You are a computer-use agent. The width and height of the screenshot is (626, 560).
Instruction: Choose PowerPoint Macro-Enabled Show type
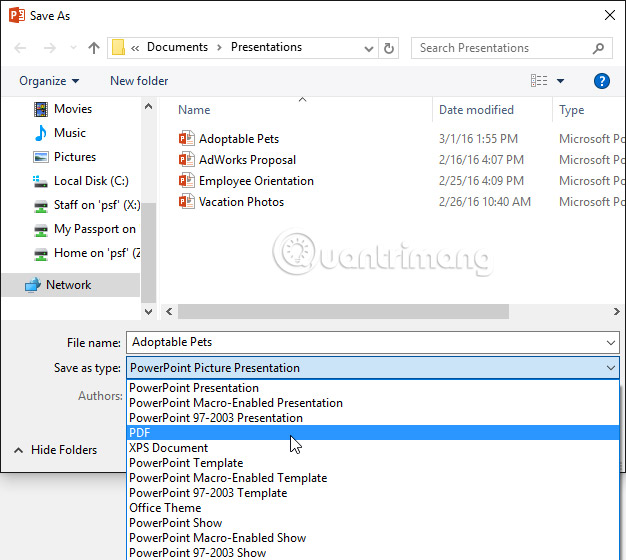(x=373, y=538)
